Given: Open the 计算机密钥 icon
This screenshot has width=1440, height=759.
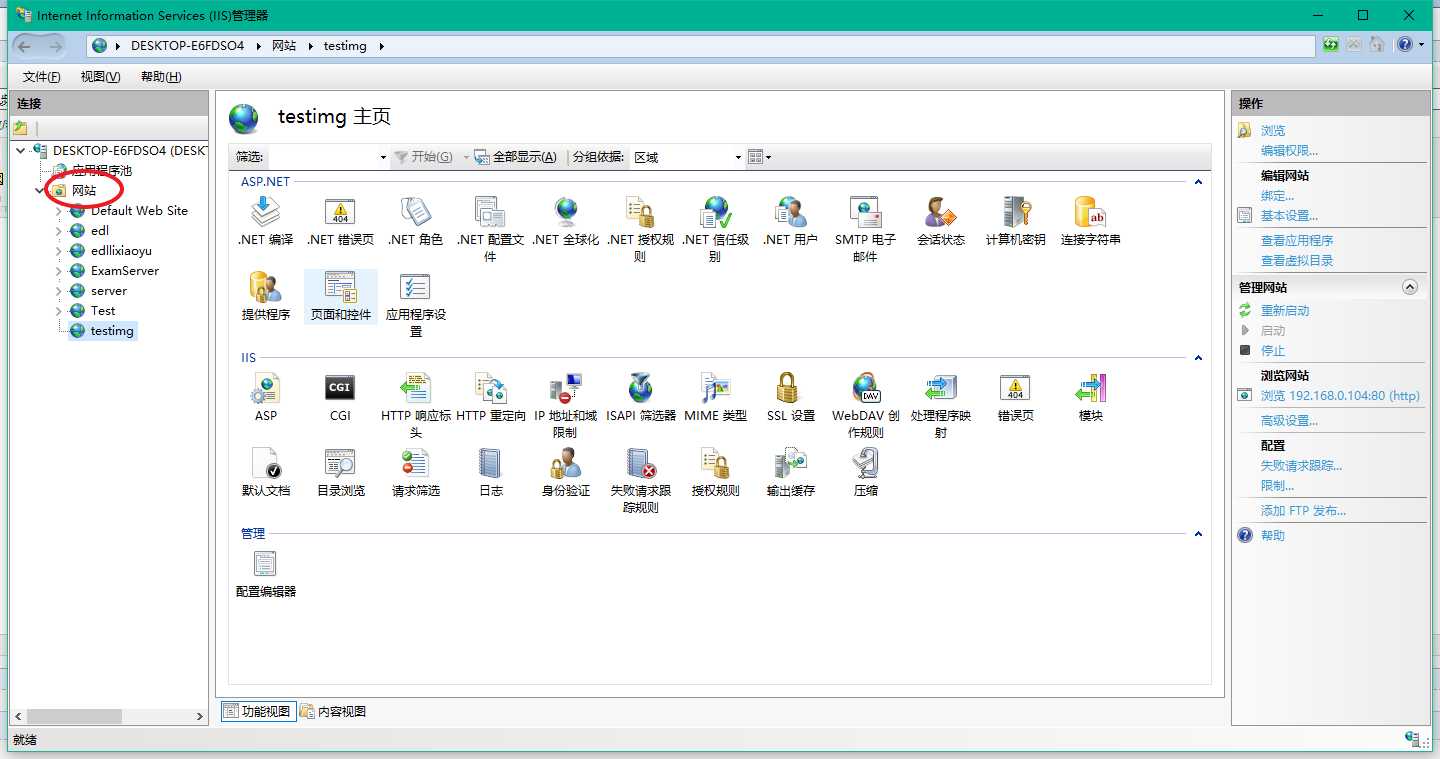Looking at the screenshot, I should point(1015,222).
